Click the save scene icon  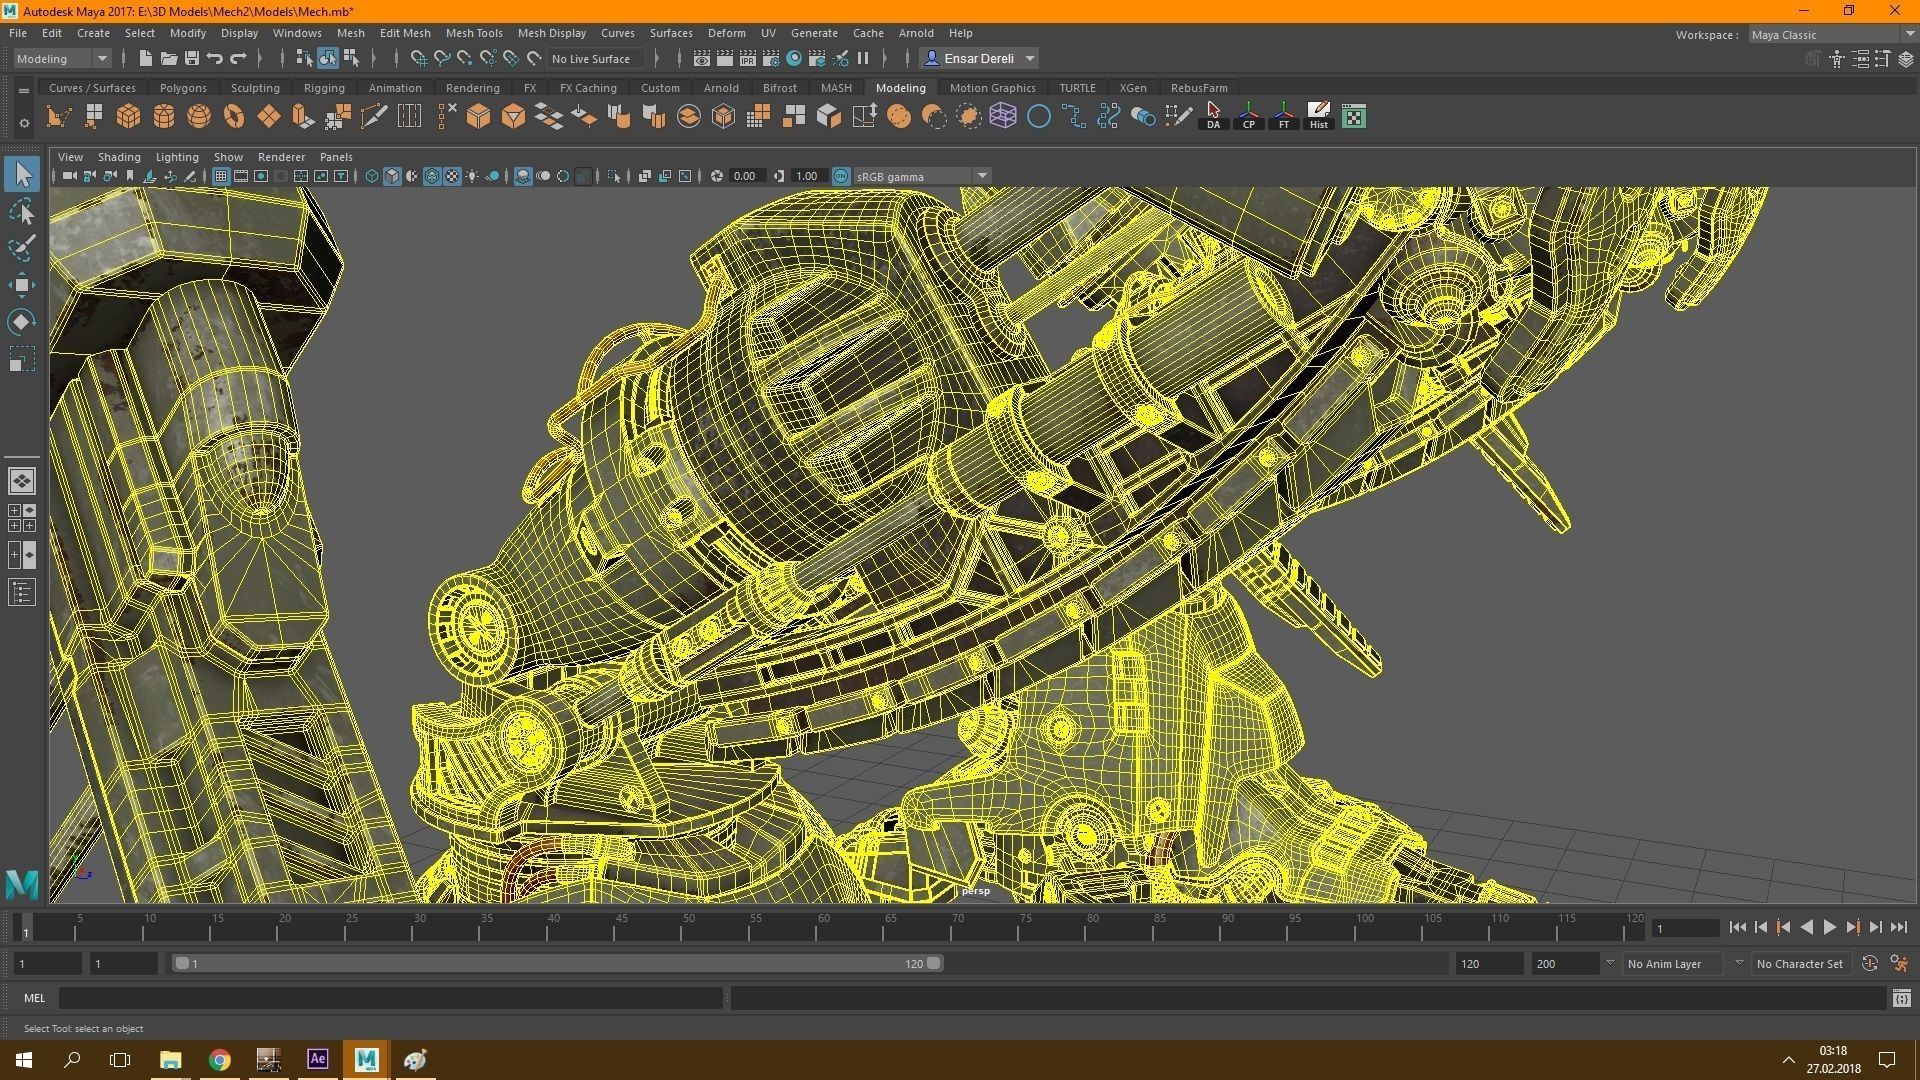(191, 59)
